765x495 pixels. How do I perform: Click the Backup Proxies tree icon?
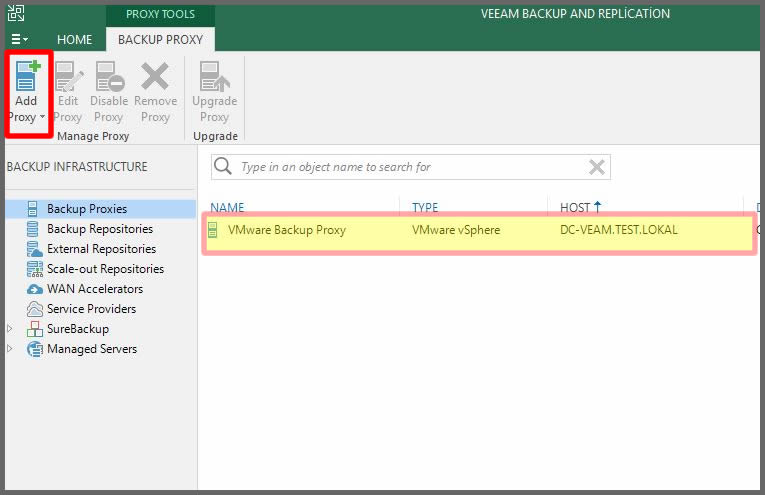point(33,209)
